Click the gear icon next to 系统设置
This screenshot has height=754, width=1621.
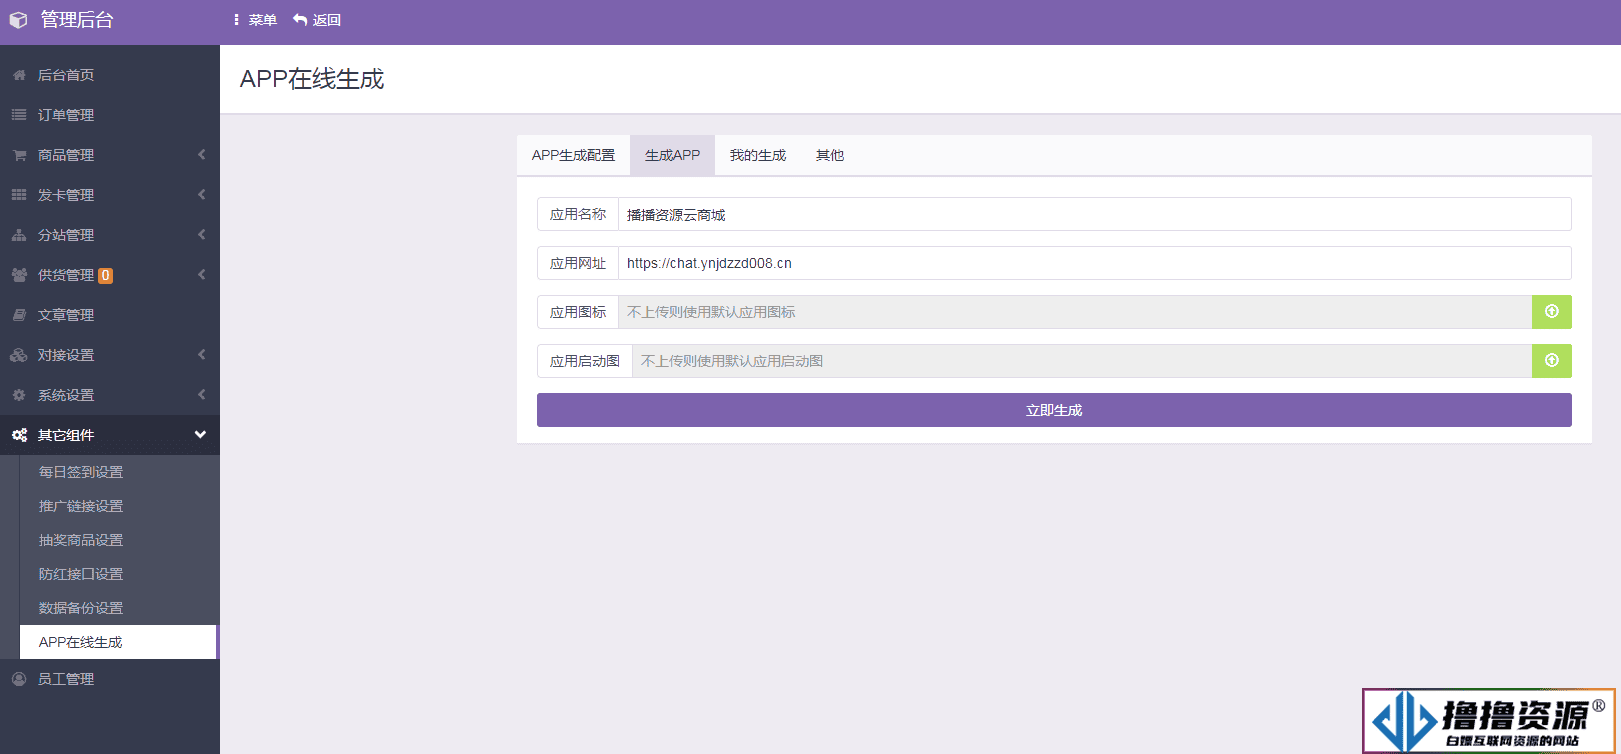[x=19, y=395]
